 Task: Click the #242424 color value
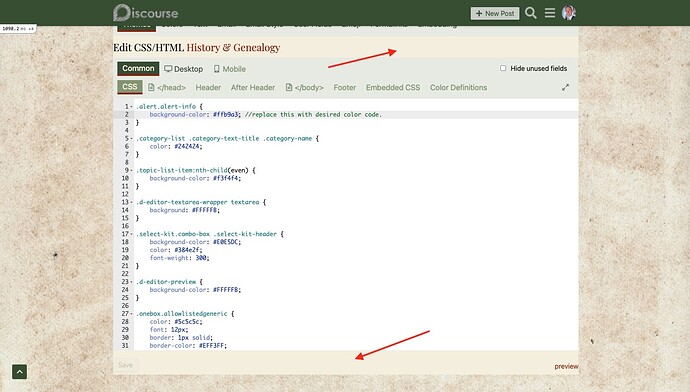tap(187, 147)
